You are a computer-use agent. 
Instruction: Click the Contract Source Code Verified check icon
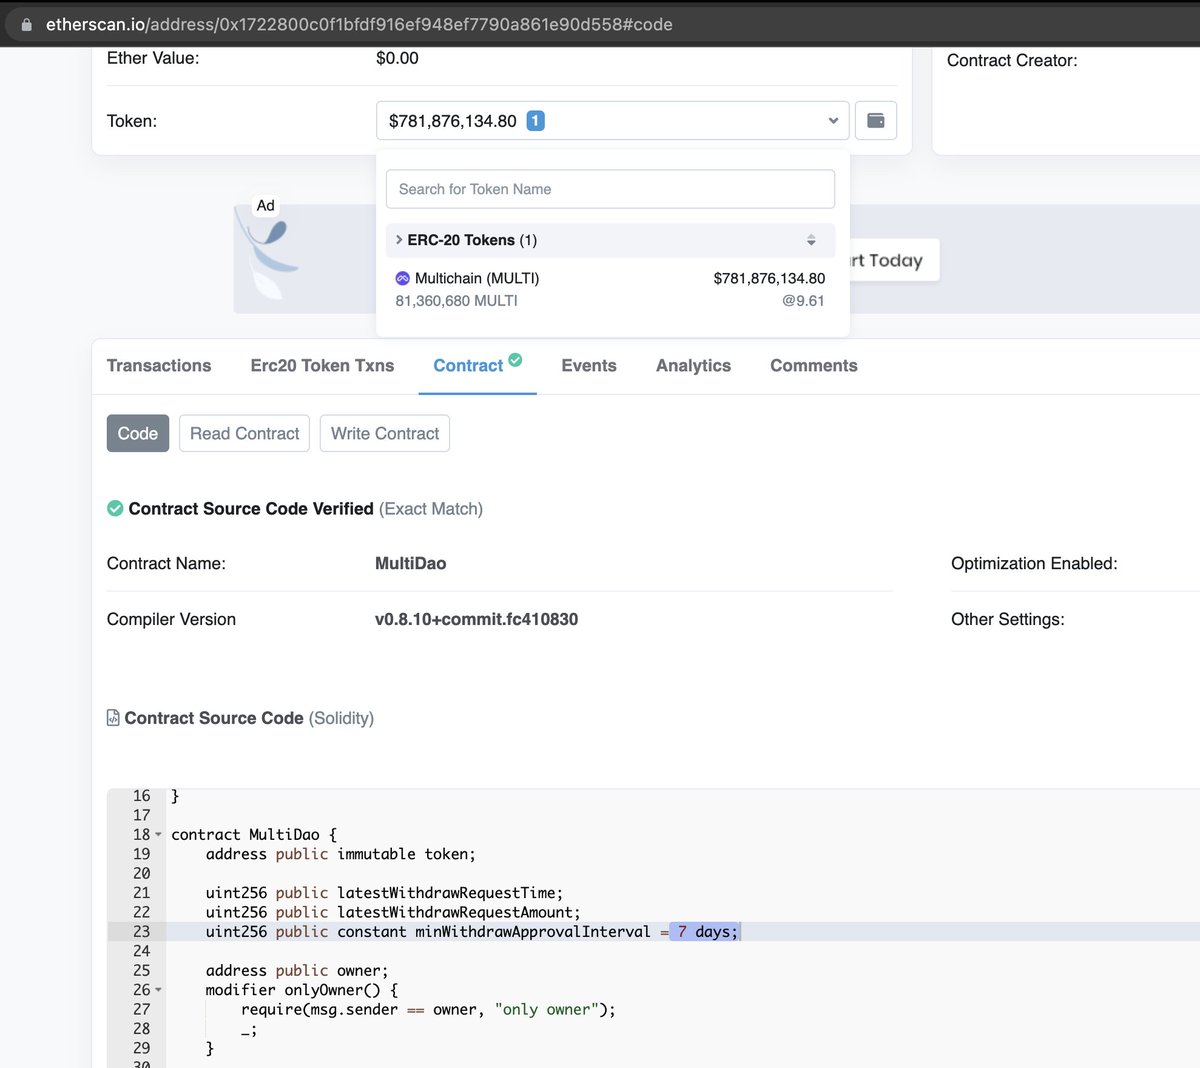[x=115, y=508]
